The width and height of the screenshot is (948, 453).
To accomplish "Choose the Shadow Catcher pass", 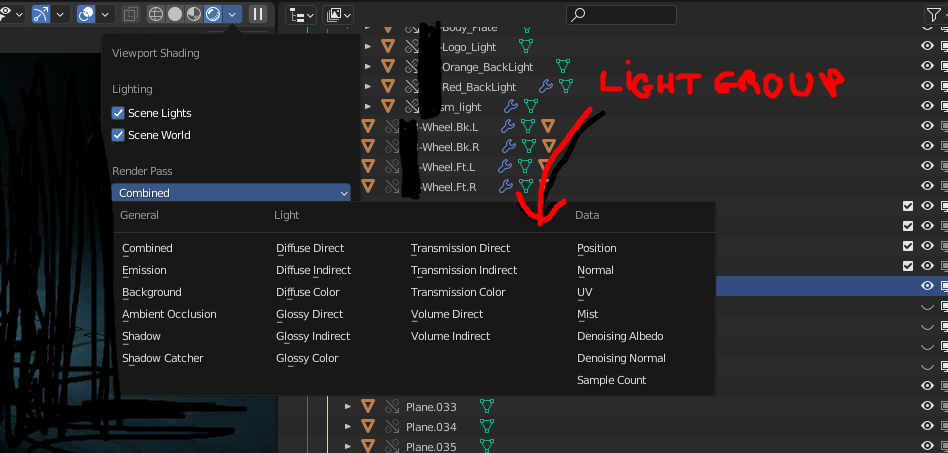I will [163, 358].
